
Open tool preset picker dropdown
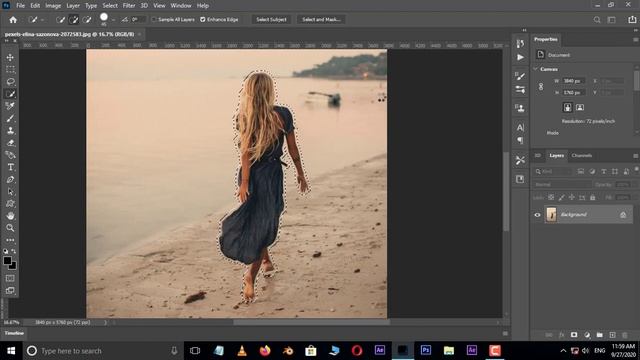coord(42,20)
